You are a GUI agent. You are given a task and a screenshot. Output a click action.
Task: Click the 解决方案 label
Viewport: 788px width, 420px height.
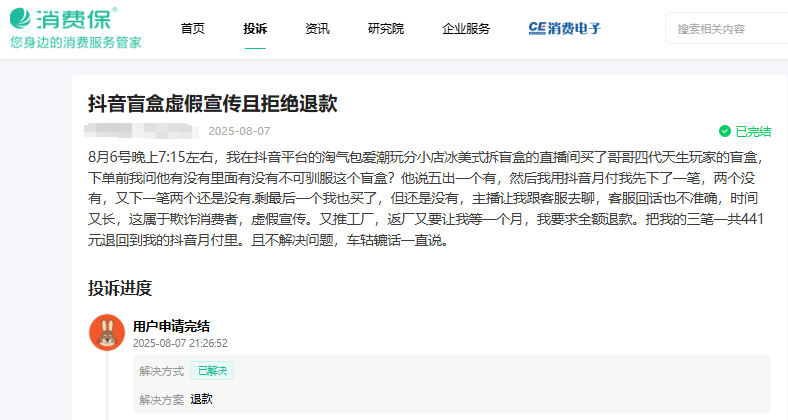(161, 400)
